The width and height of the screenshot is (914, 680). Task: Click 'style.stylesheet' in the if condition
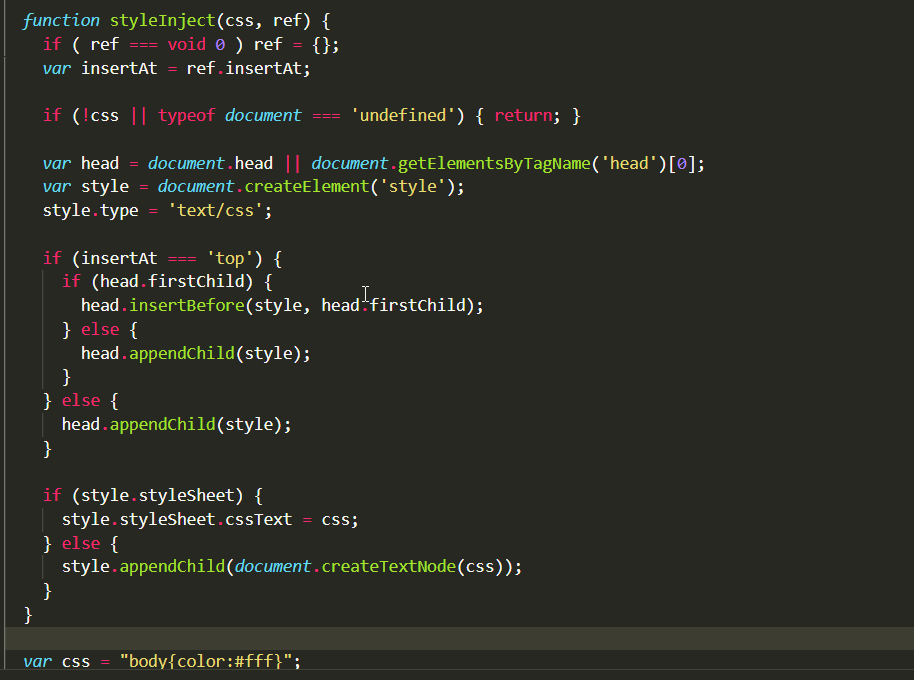[x=157, y=496]
